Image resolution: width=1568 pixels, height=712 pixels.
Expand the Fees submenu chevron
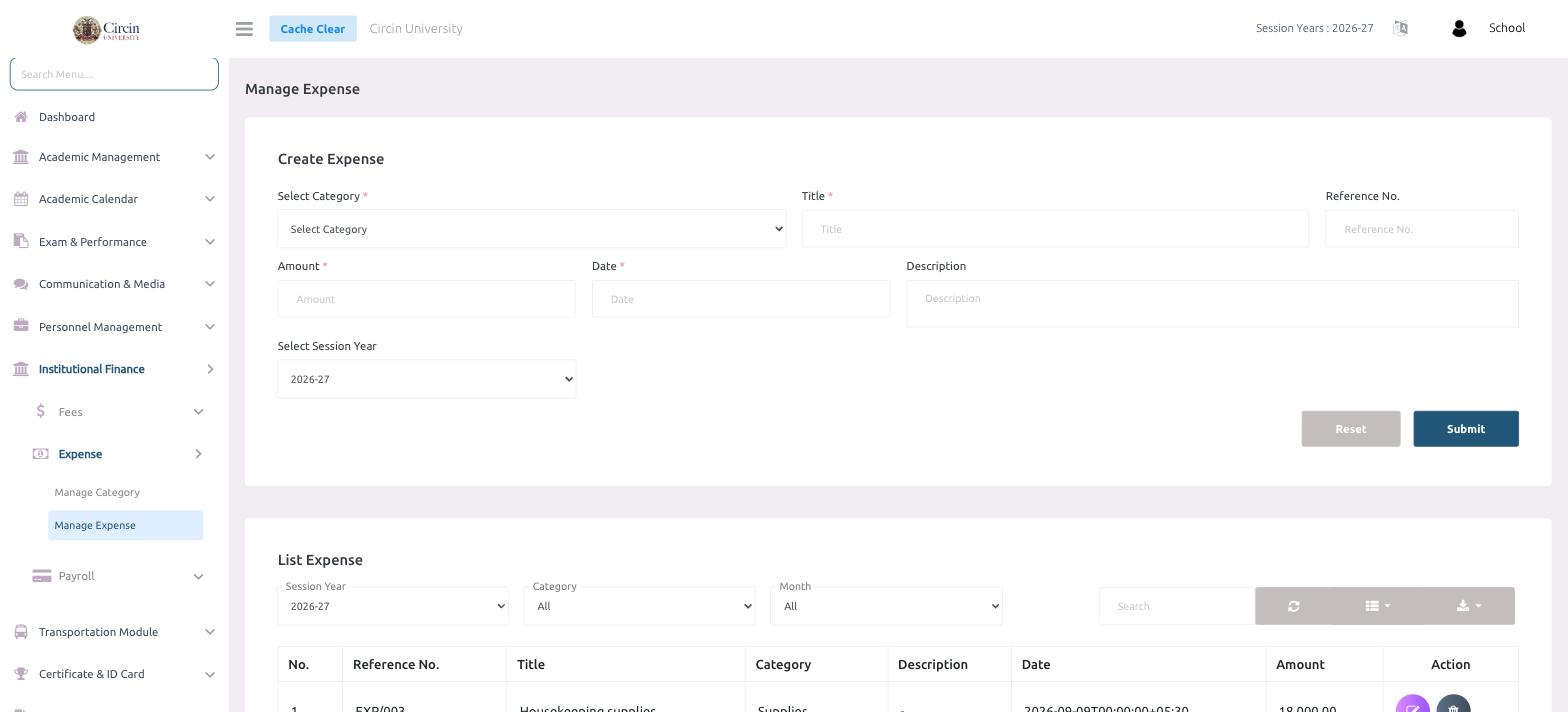[198, 412]
